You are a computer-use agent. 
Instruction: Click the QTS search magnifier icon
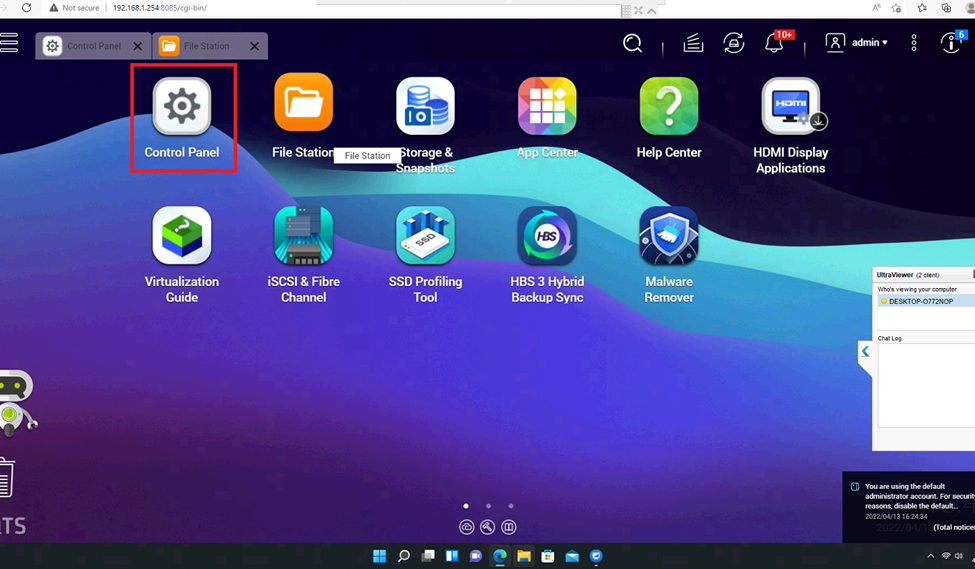pyautogui.click(x=632, y=43)
